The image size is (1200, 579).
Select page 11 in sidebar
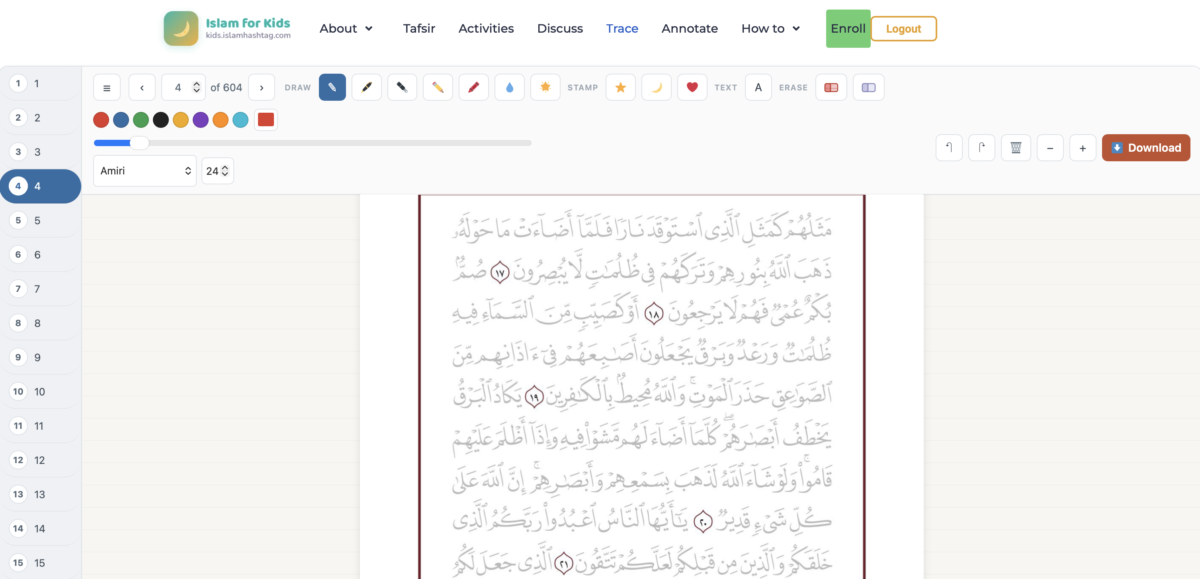pos(40,426)
